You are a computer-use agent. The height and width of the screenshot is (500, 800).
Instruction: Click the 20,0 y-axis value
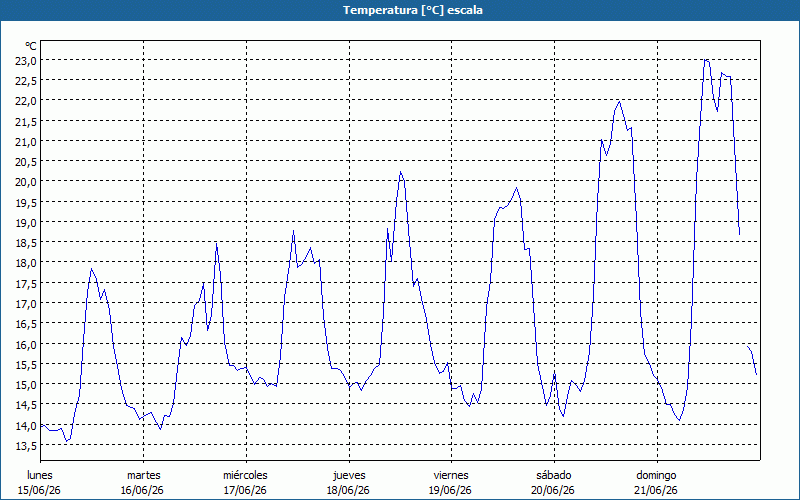click(x=26, y=182)
